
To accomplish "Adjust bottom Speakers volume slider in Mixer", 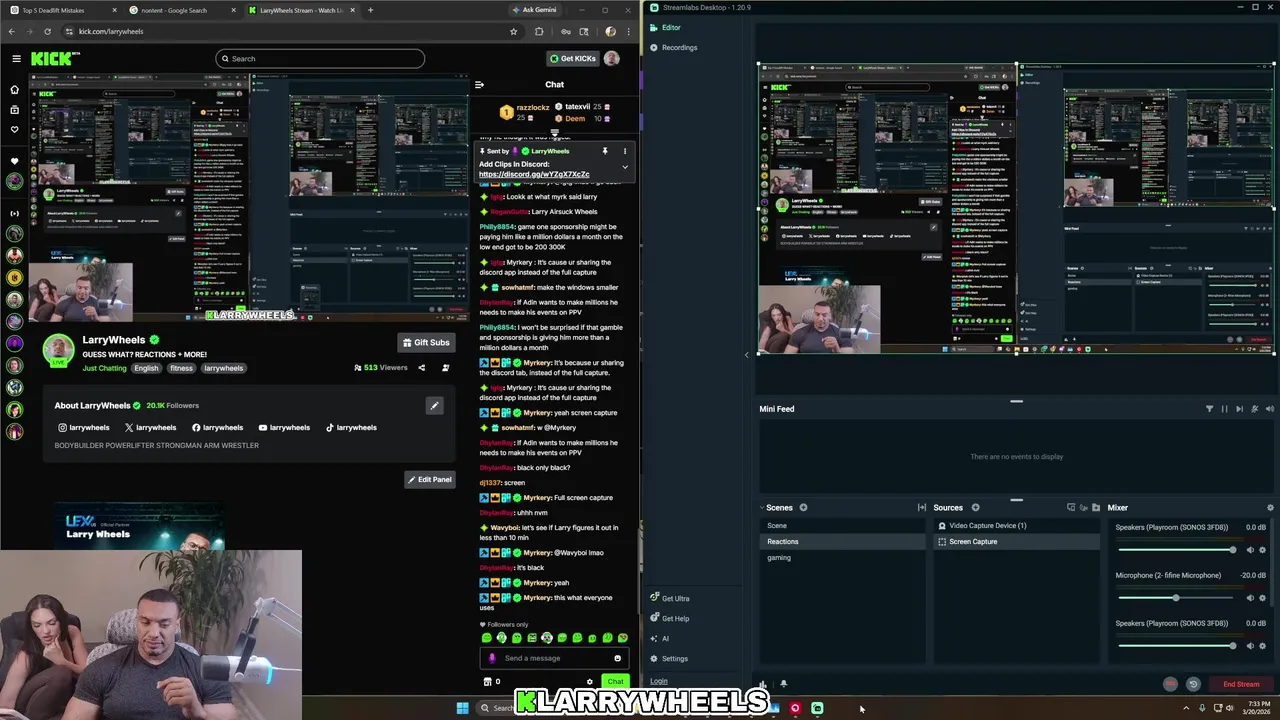I will click(x=1176, y=646).
